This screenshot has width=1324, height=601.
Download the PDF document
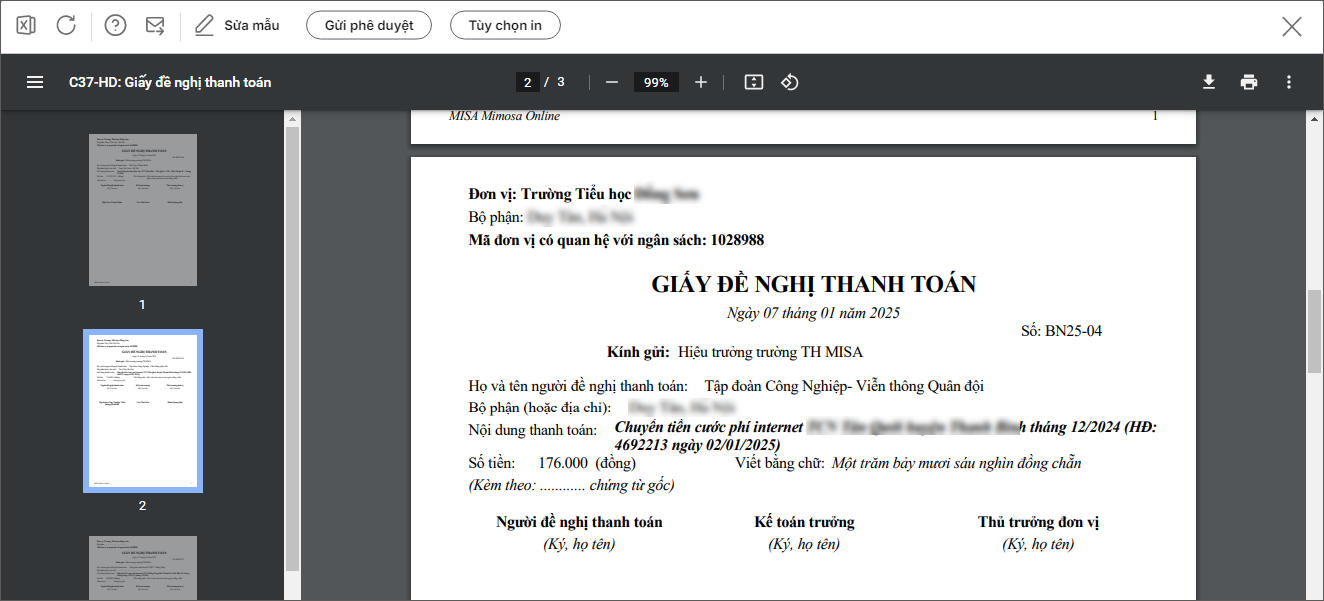tap(1208, 82)
